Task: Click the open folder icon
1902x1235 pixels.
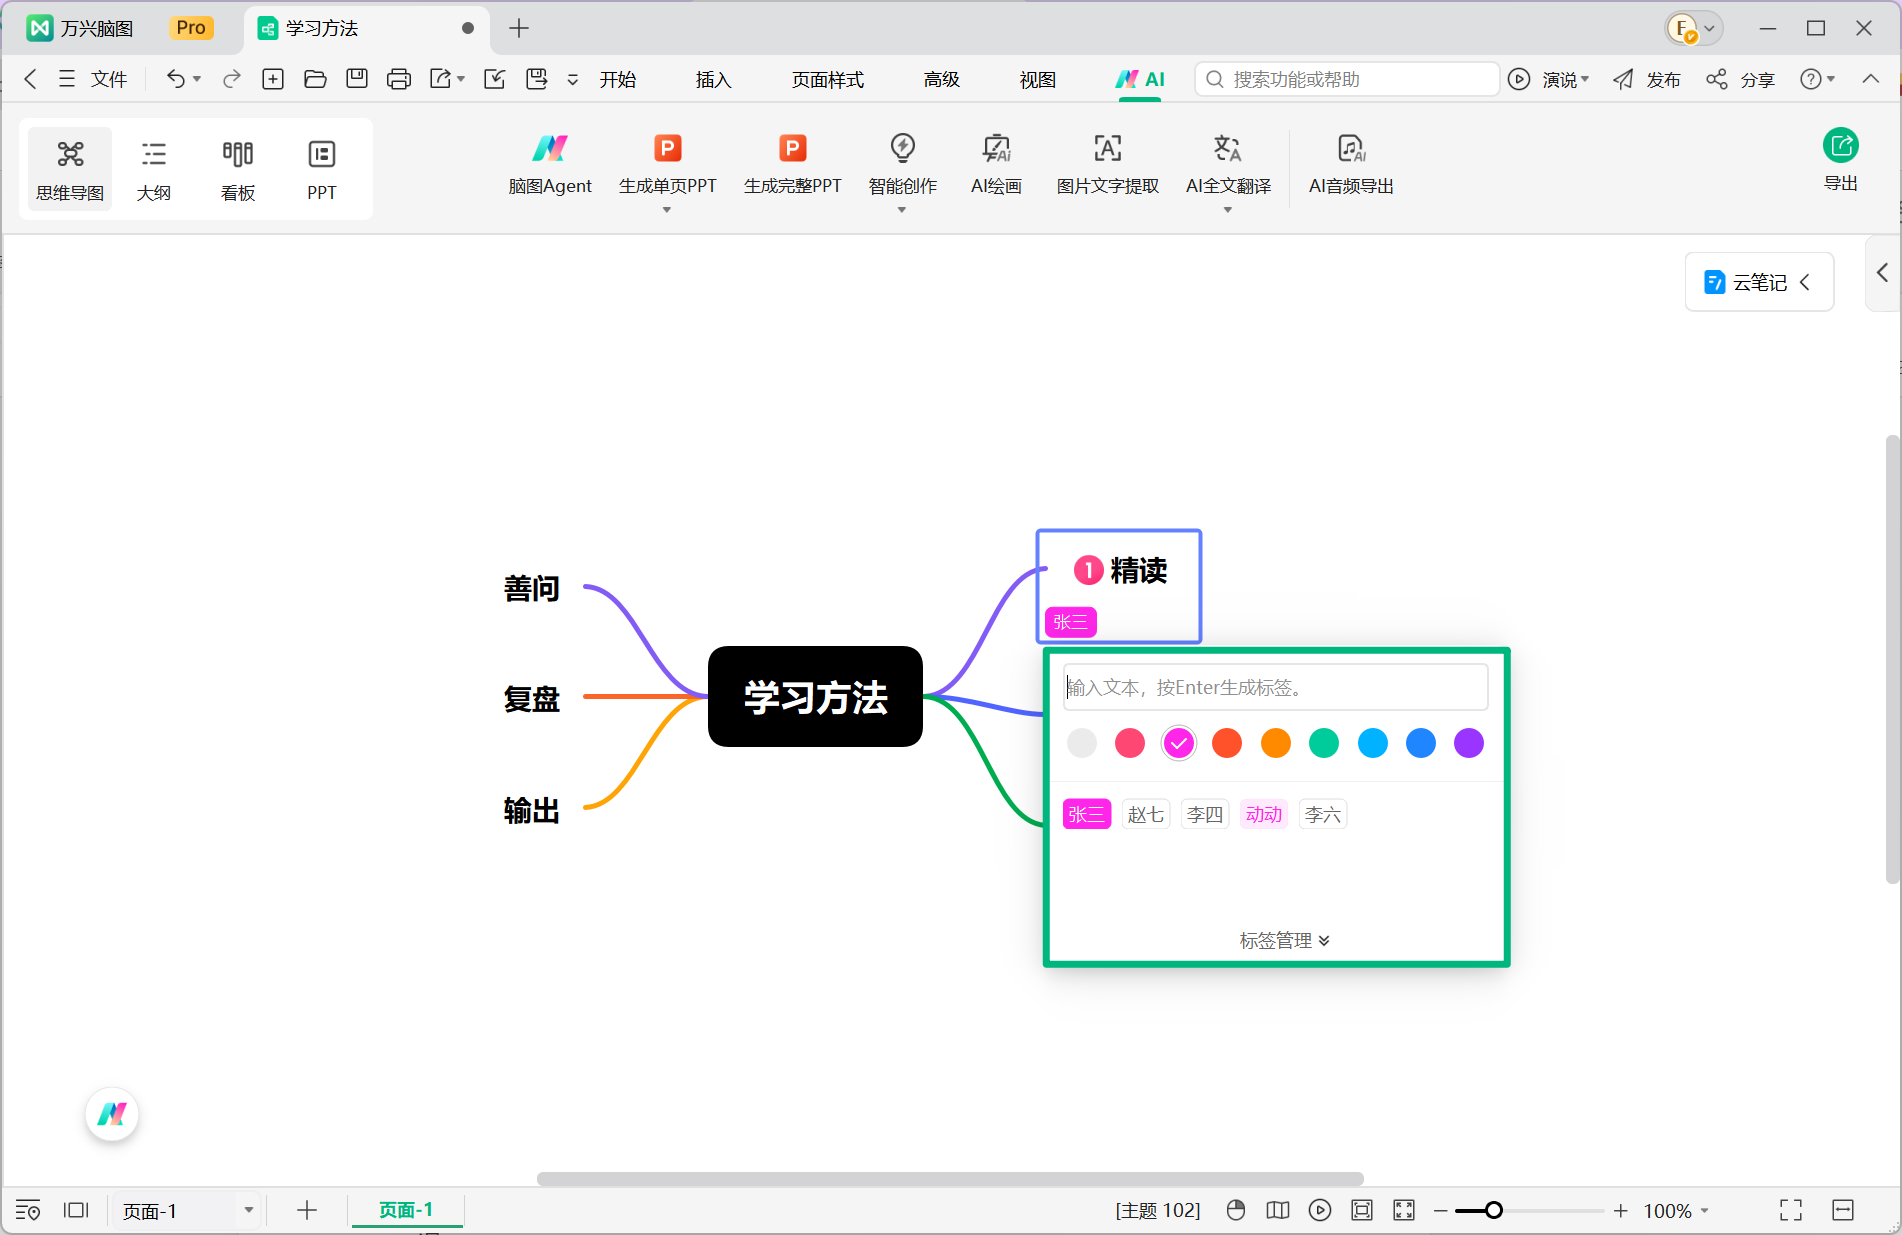Action: [x=315, y=79]
